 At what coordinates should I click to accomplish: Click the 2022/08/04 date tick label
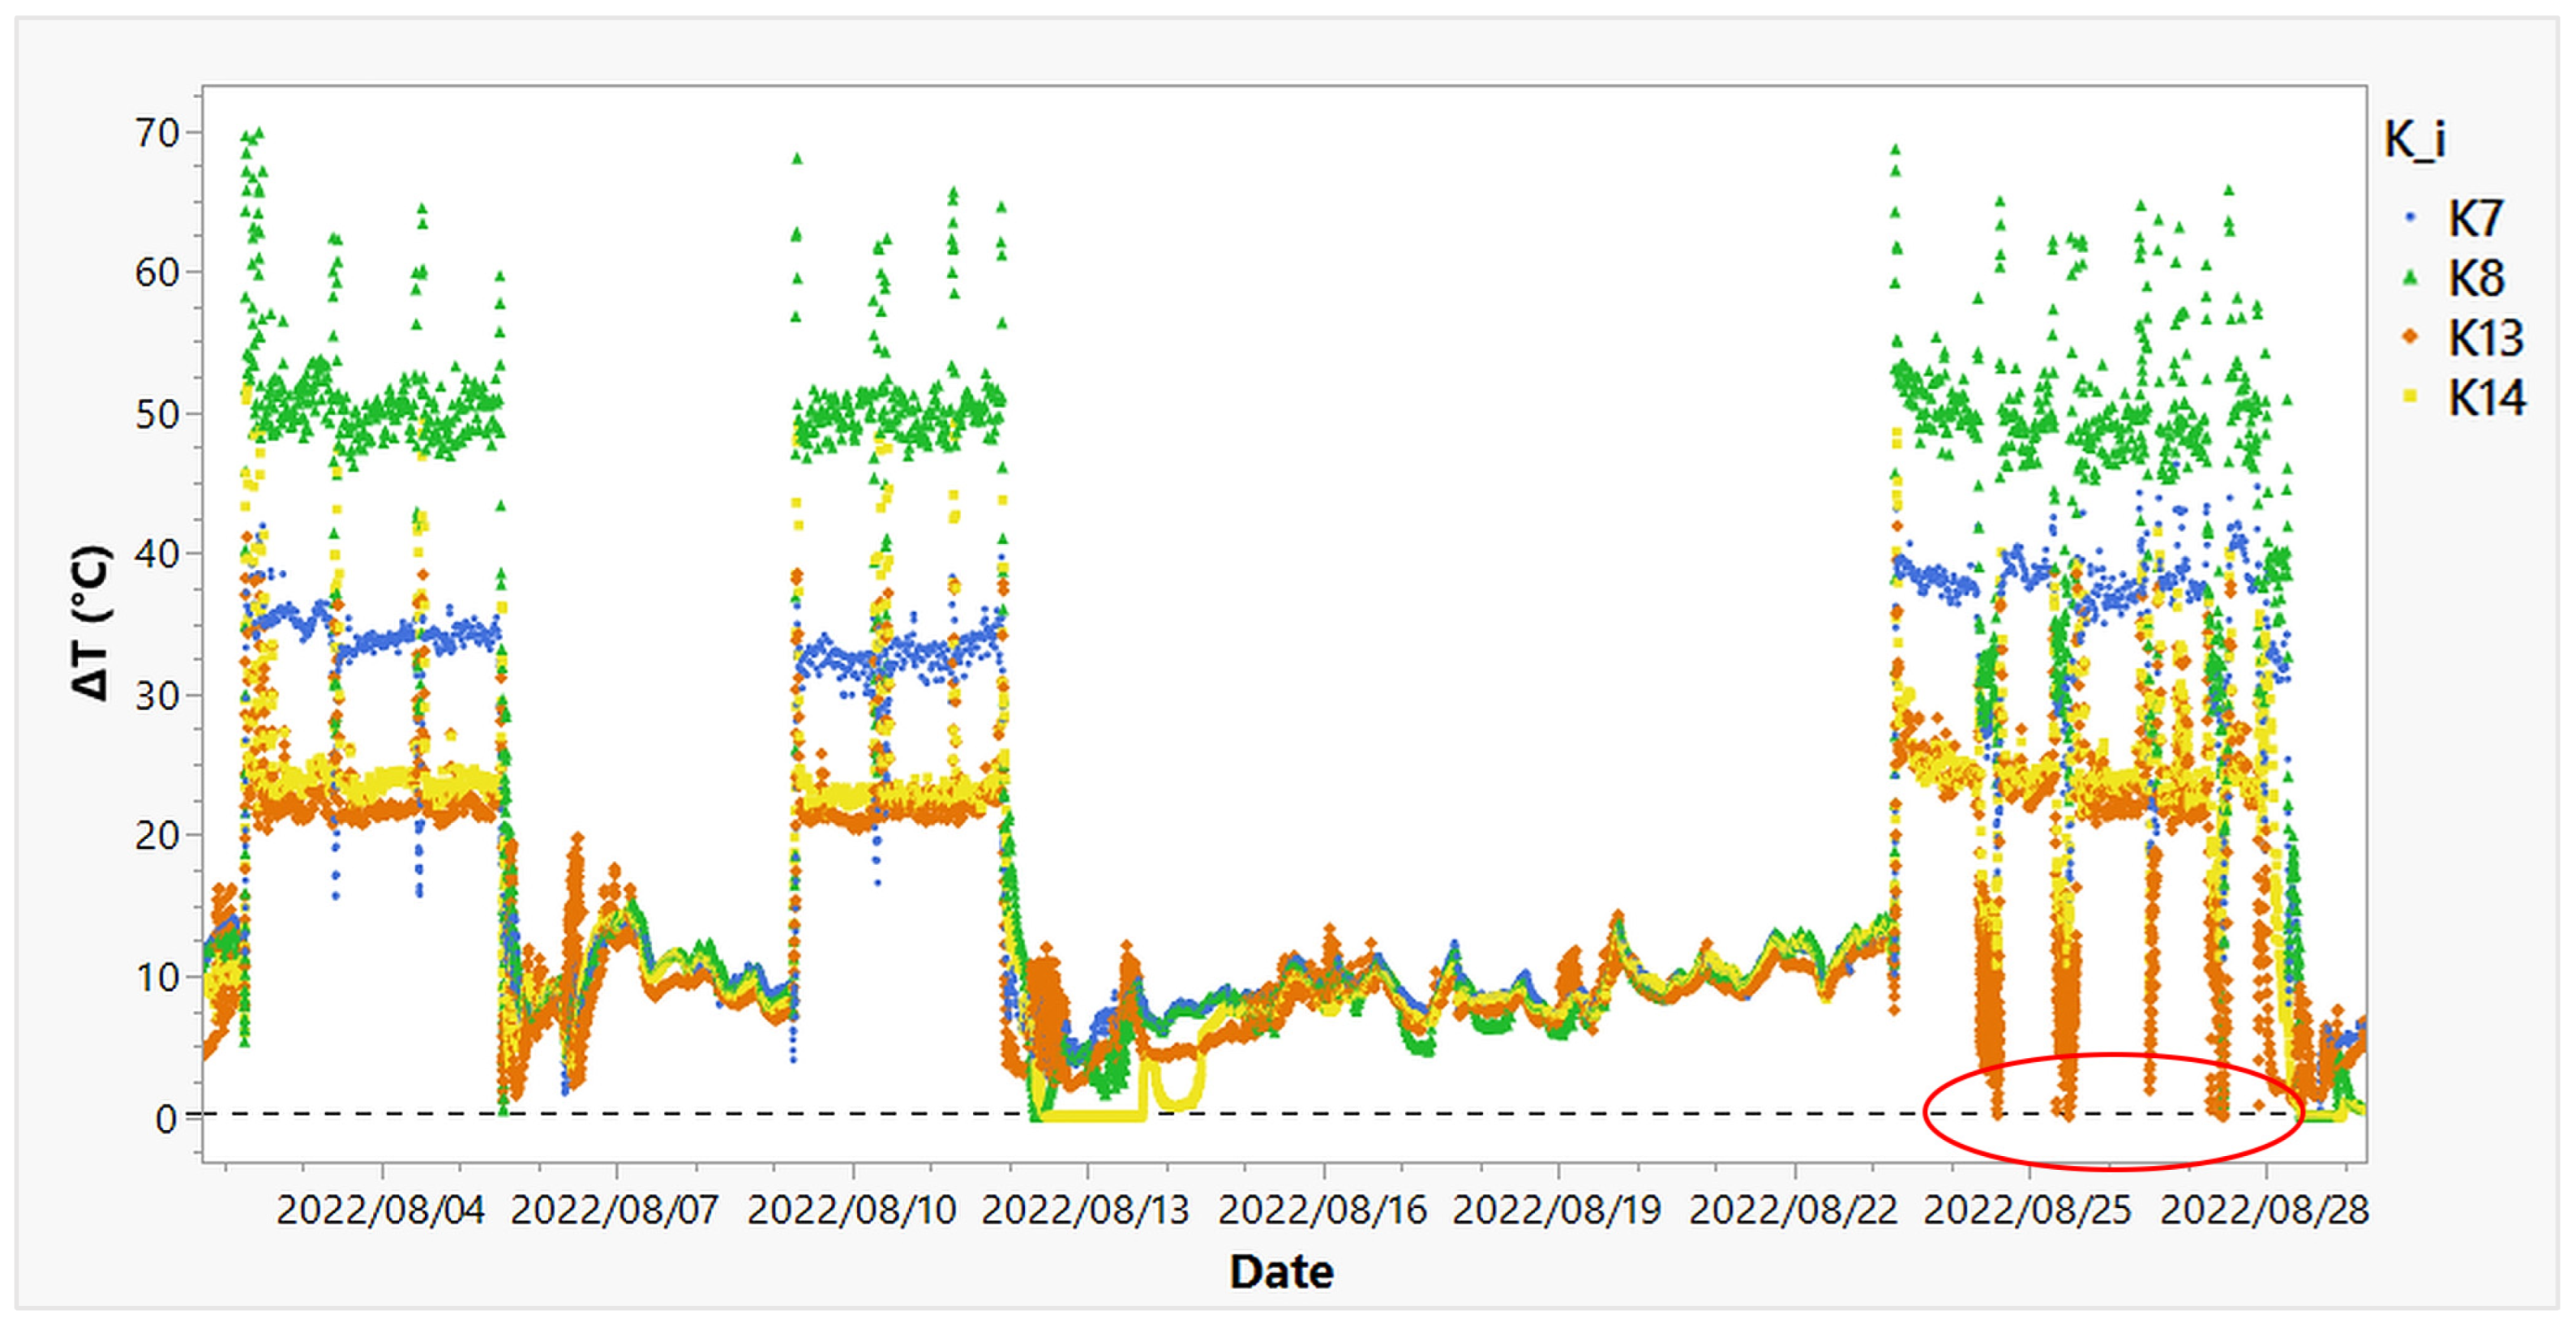(x=380, y=1210)
